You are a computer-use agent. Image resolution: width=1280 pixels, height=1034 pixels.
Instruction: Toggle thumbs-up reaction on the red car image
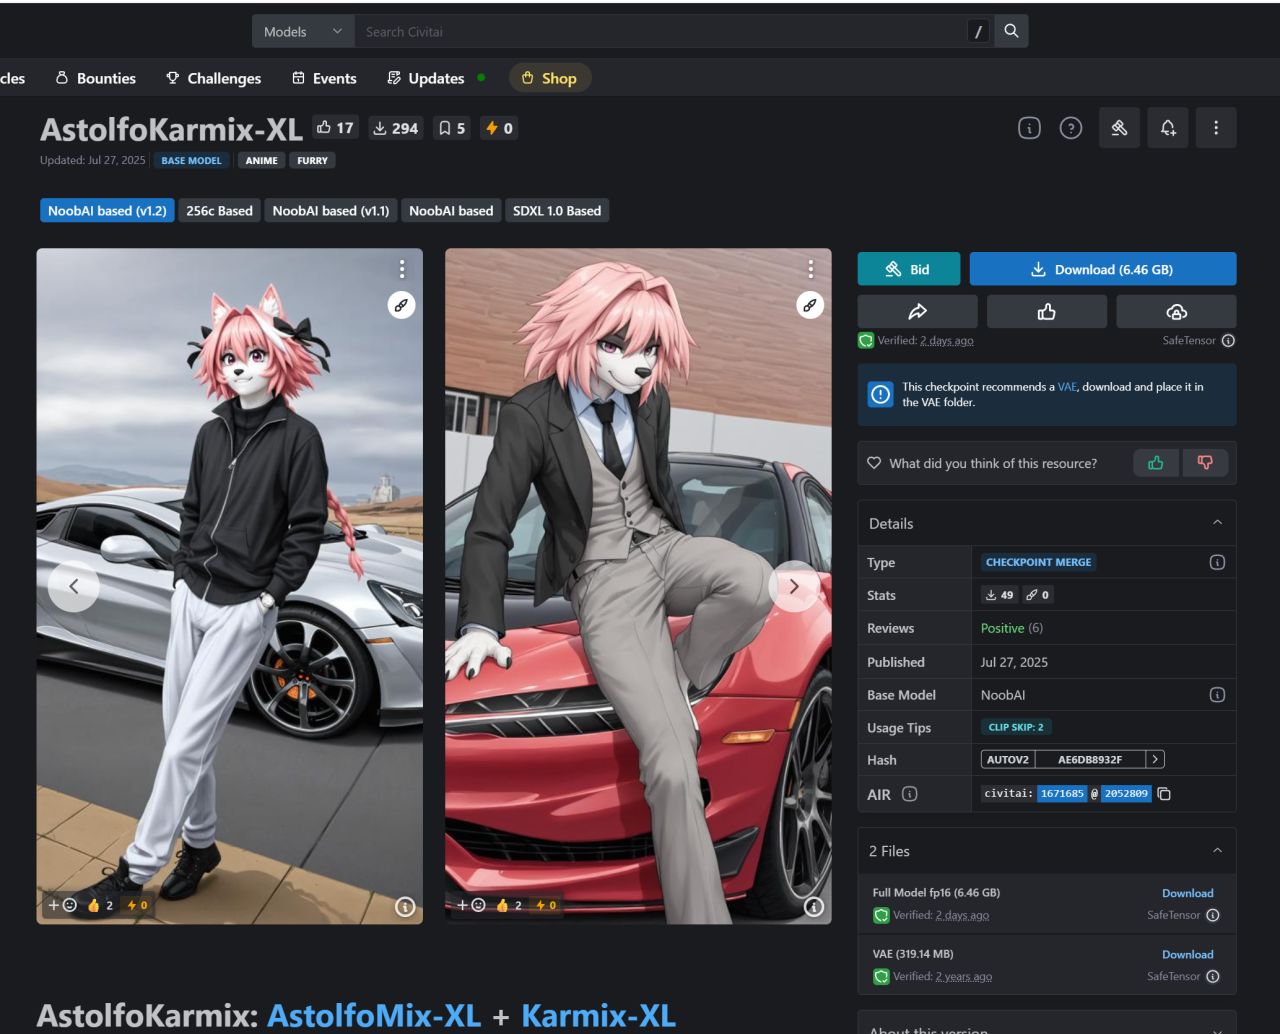tap(509, 905)
